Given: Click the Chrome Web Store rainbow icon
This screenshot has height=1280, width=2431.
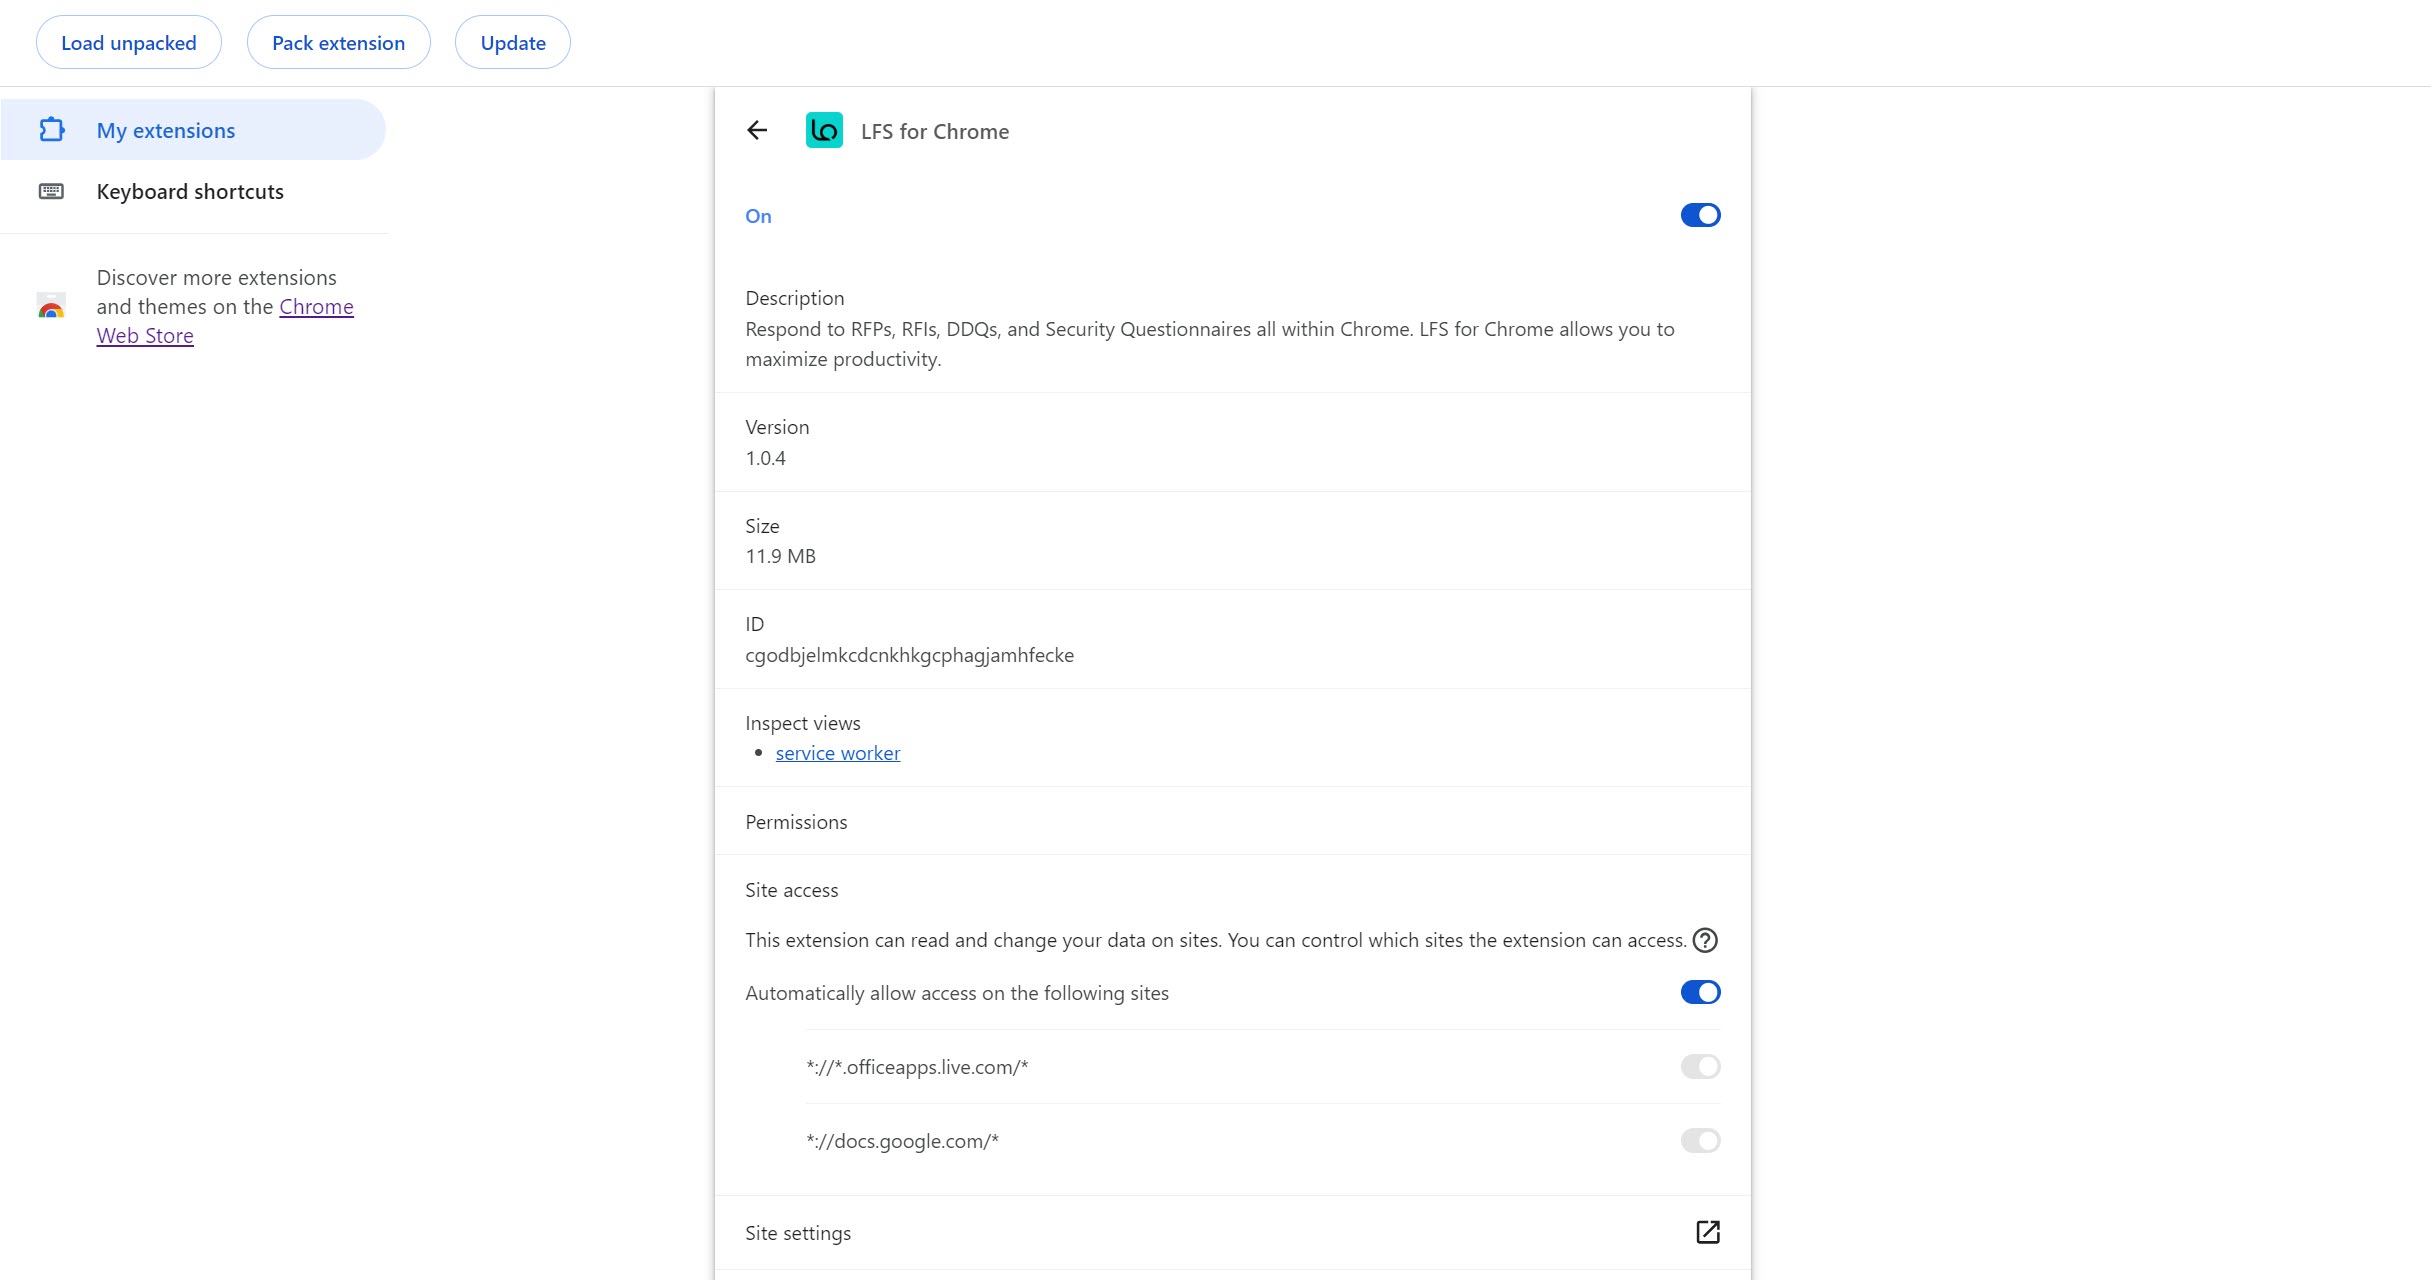Looking at the screenshot, I should (x=51, y=306).
